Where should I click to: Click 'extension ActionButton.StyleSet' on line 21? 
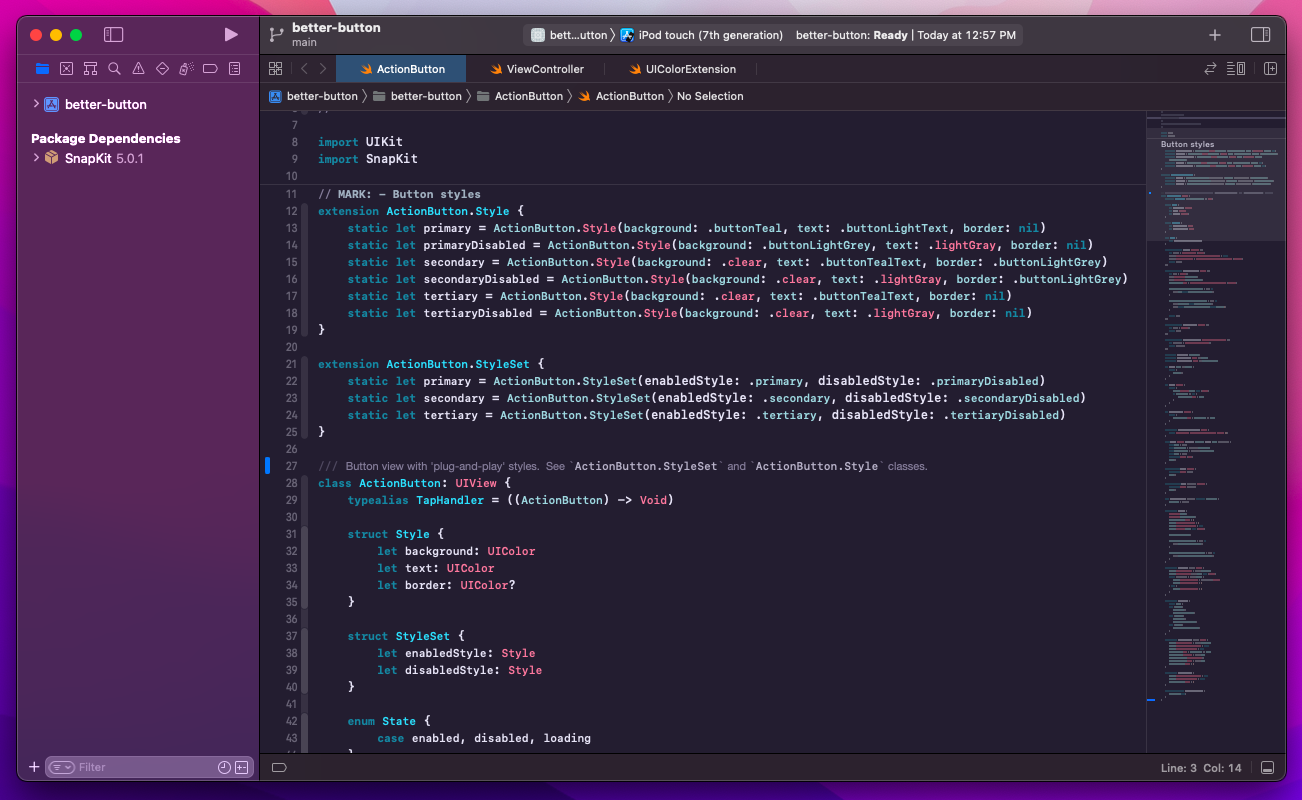pos(424,364)
